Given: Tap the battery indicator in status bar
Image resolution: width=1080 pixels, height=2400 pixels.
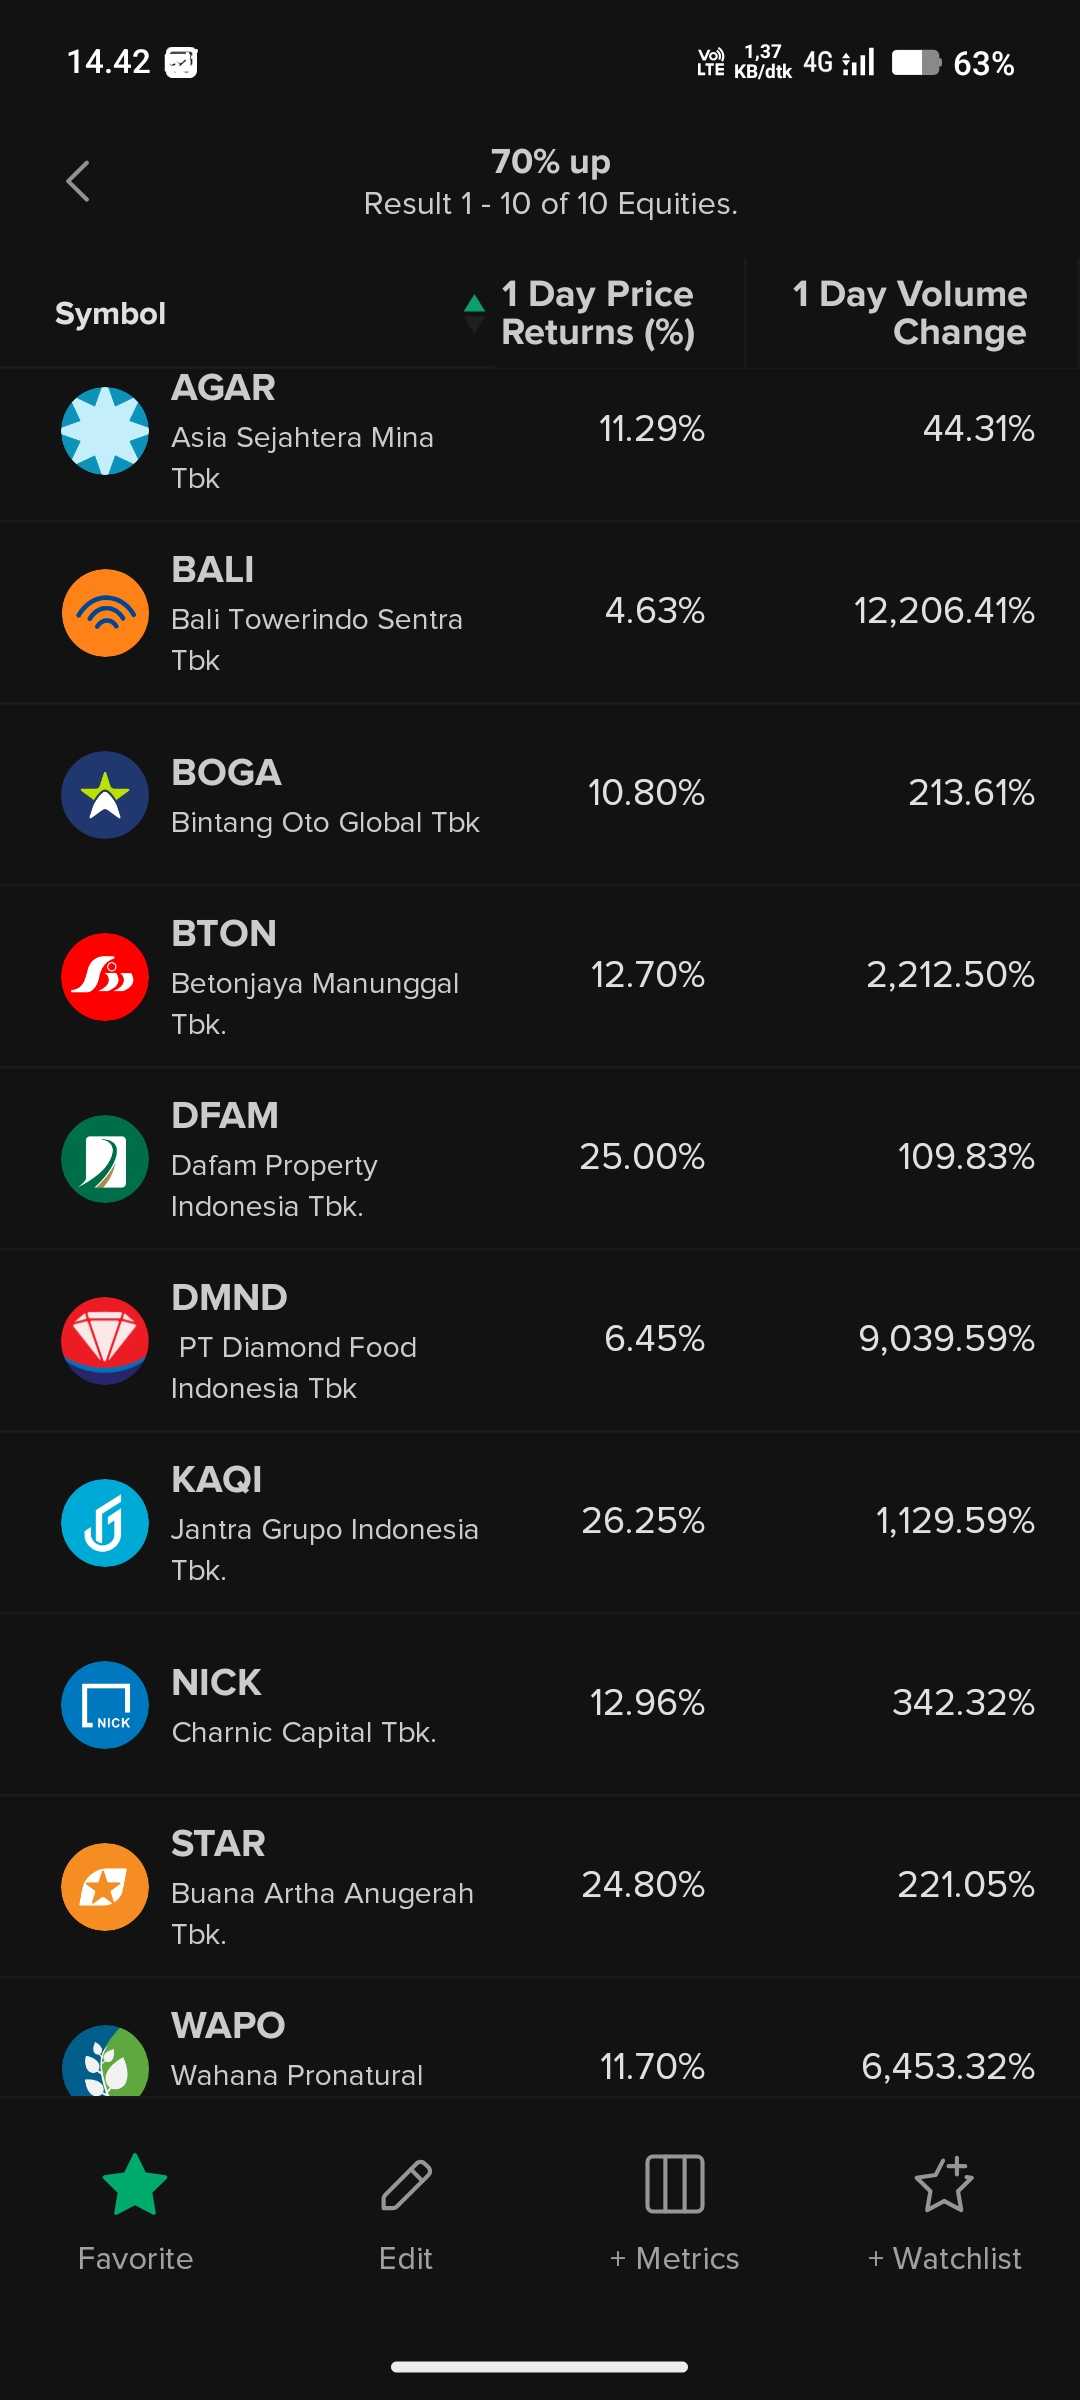Looking at the screenshot, I should coord(916,63).
